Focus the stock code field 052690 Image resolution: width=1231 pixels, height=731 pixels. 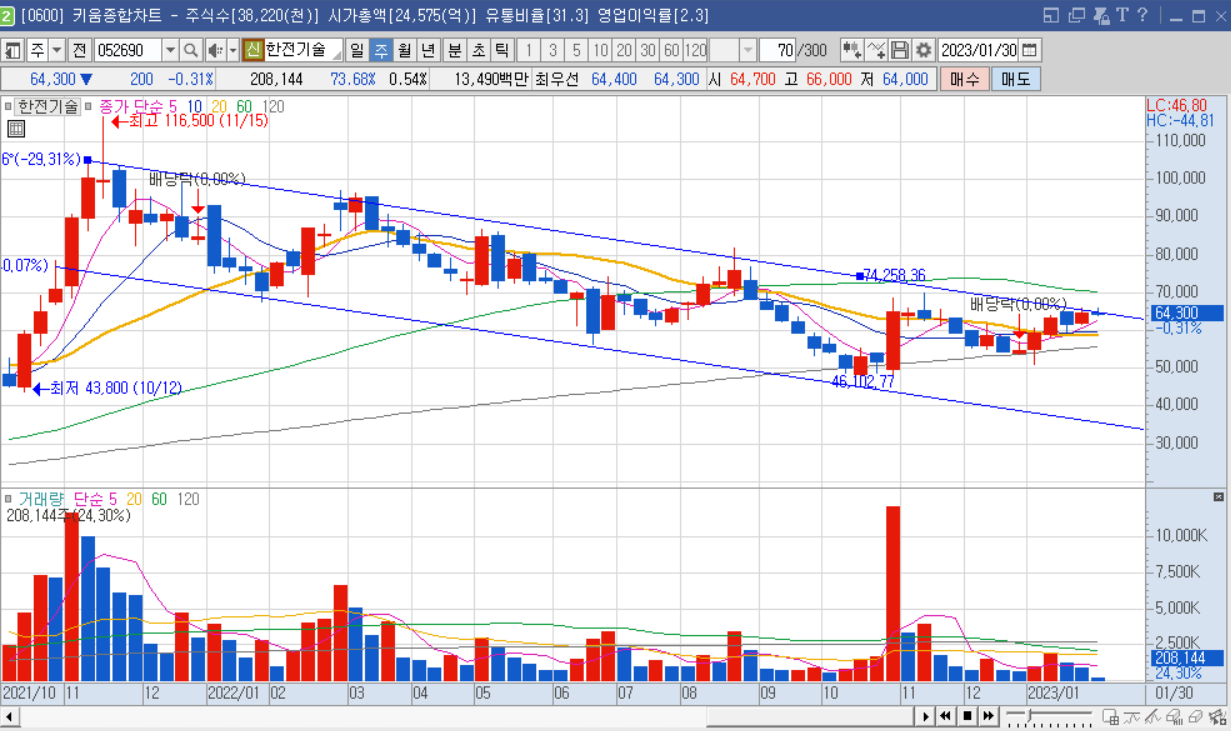pyautogui.click(x=127, y=50)
